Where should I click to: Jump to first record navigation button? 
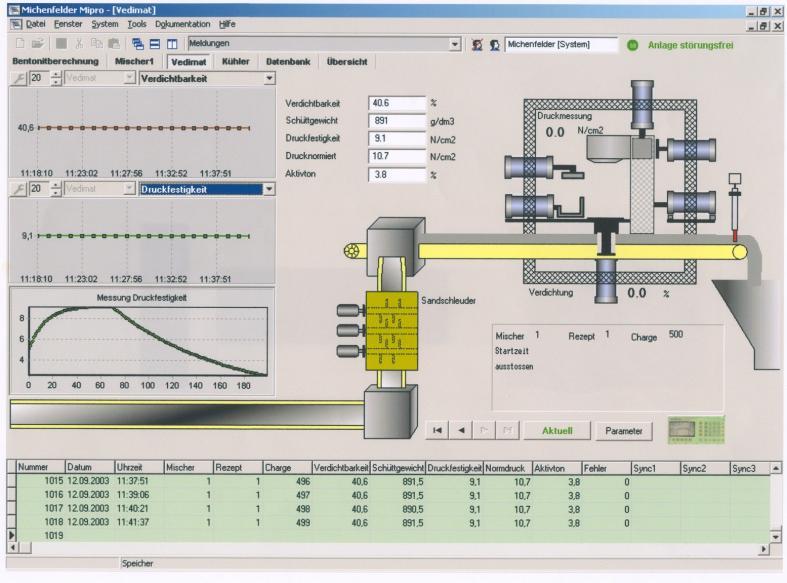437,430
